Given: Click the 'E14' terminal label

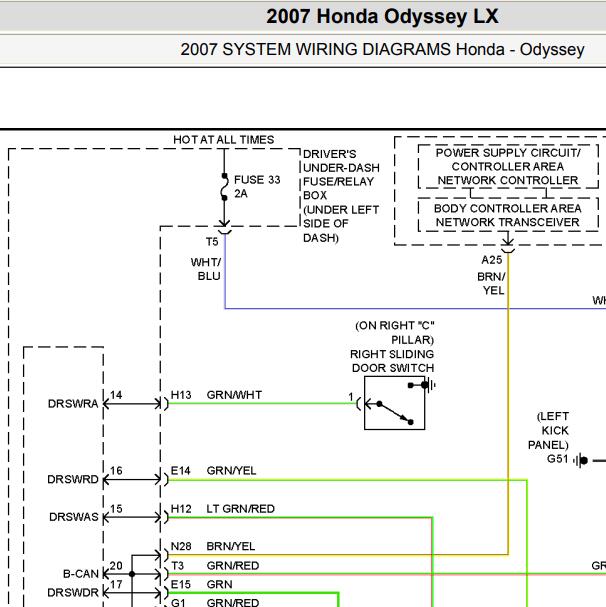Looking at the screenshot, I should pyautogui.click(x=180, y=471).
